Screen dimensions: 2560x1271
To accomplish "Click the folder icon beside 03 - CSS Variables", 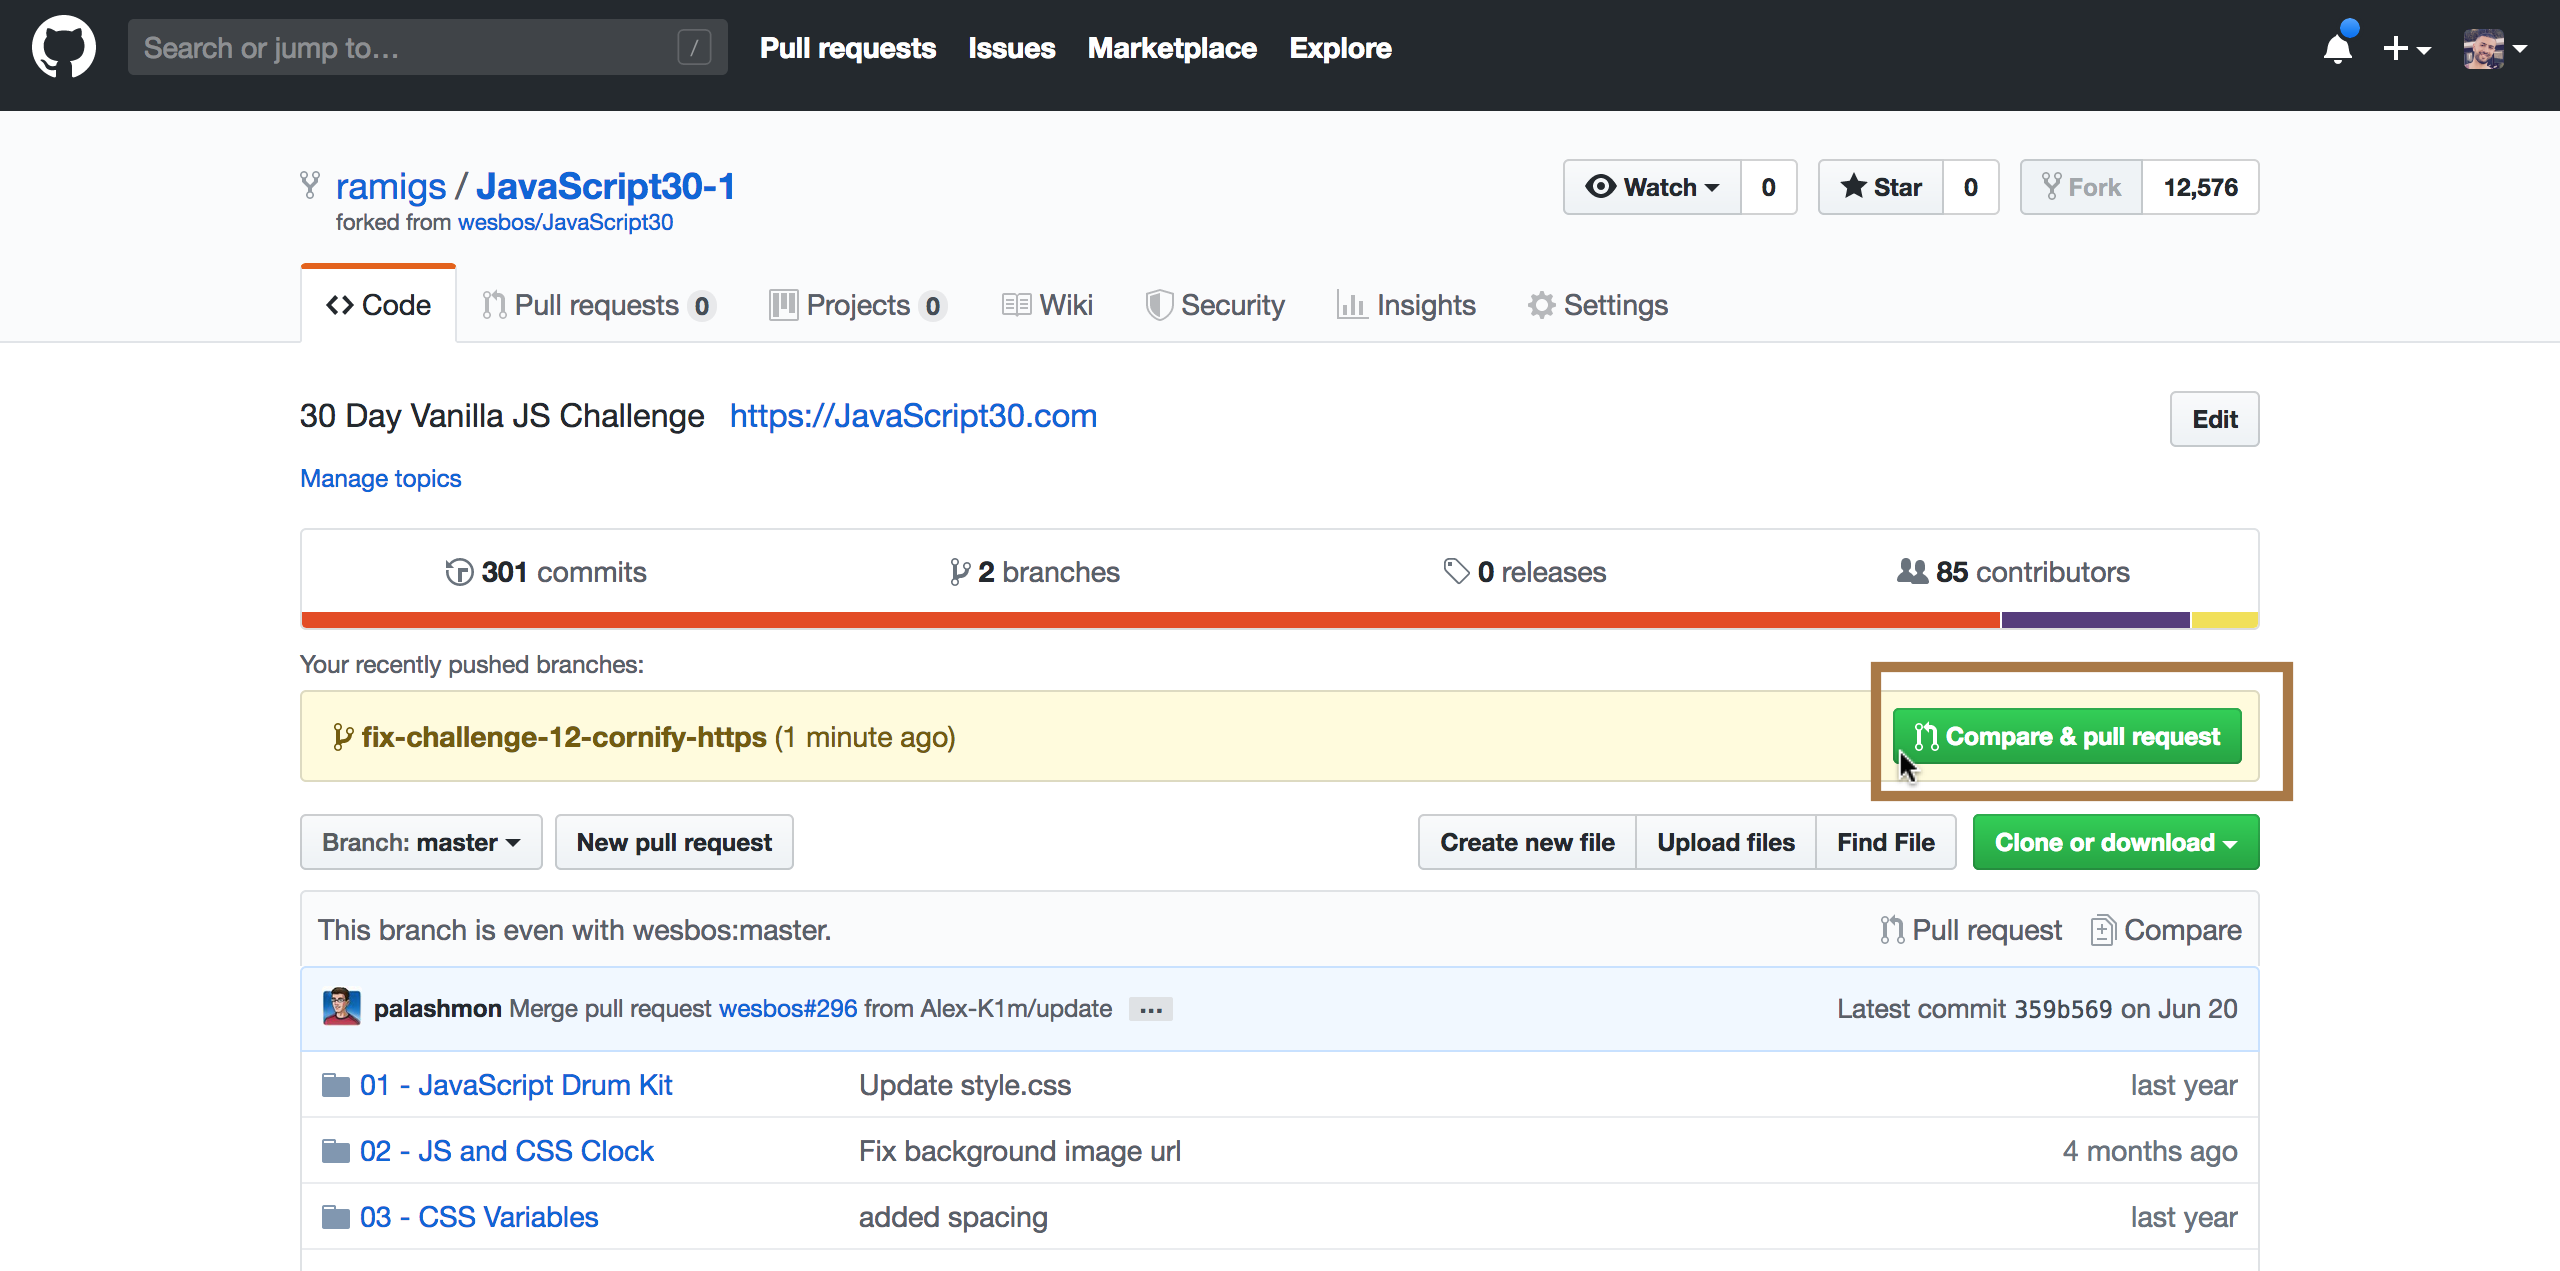I will [x=336, y=1217].
